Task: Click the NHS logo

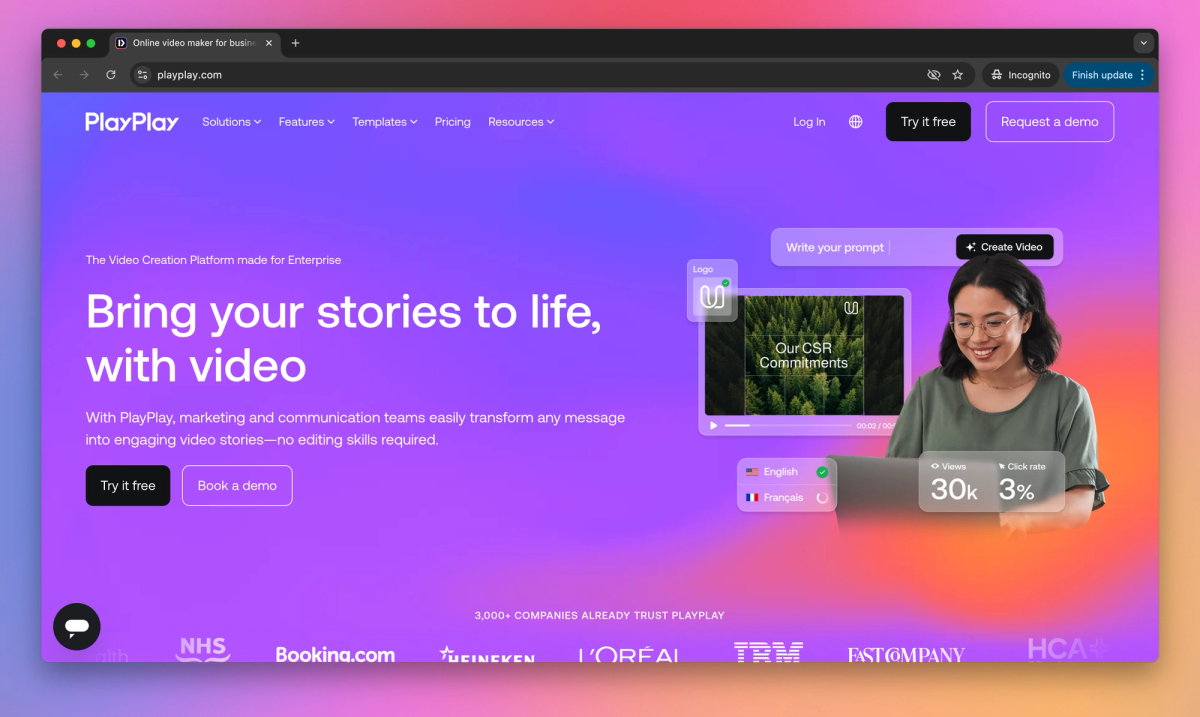Action: (203, 650)
